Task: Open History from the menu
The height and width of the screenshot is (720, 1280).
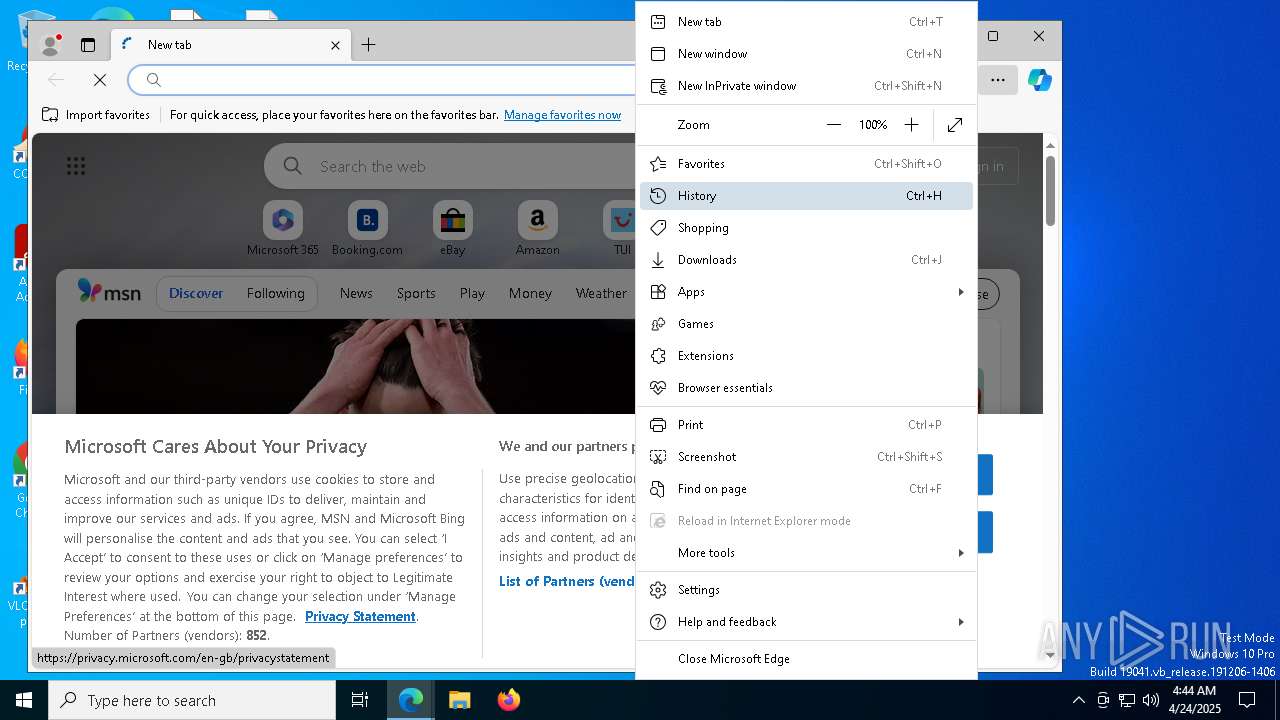Action: tap(806, 196)
